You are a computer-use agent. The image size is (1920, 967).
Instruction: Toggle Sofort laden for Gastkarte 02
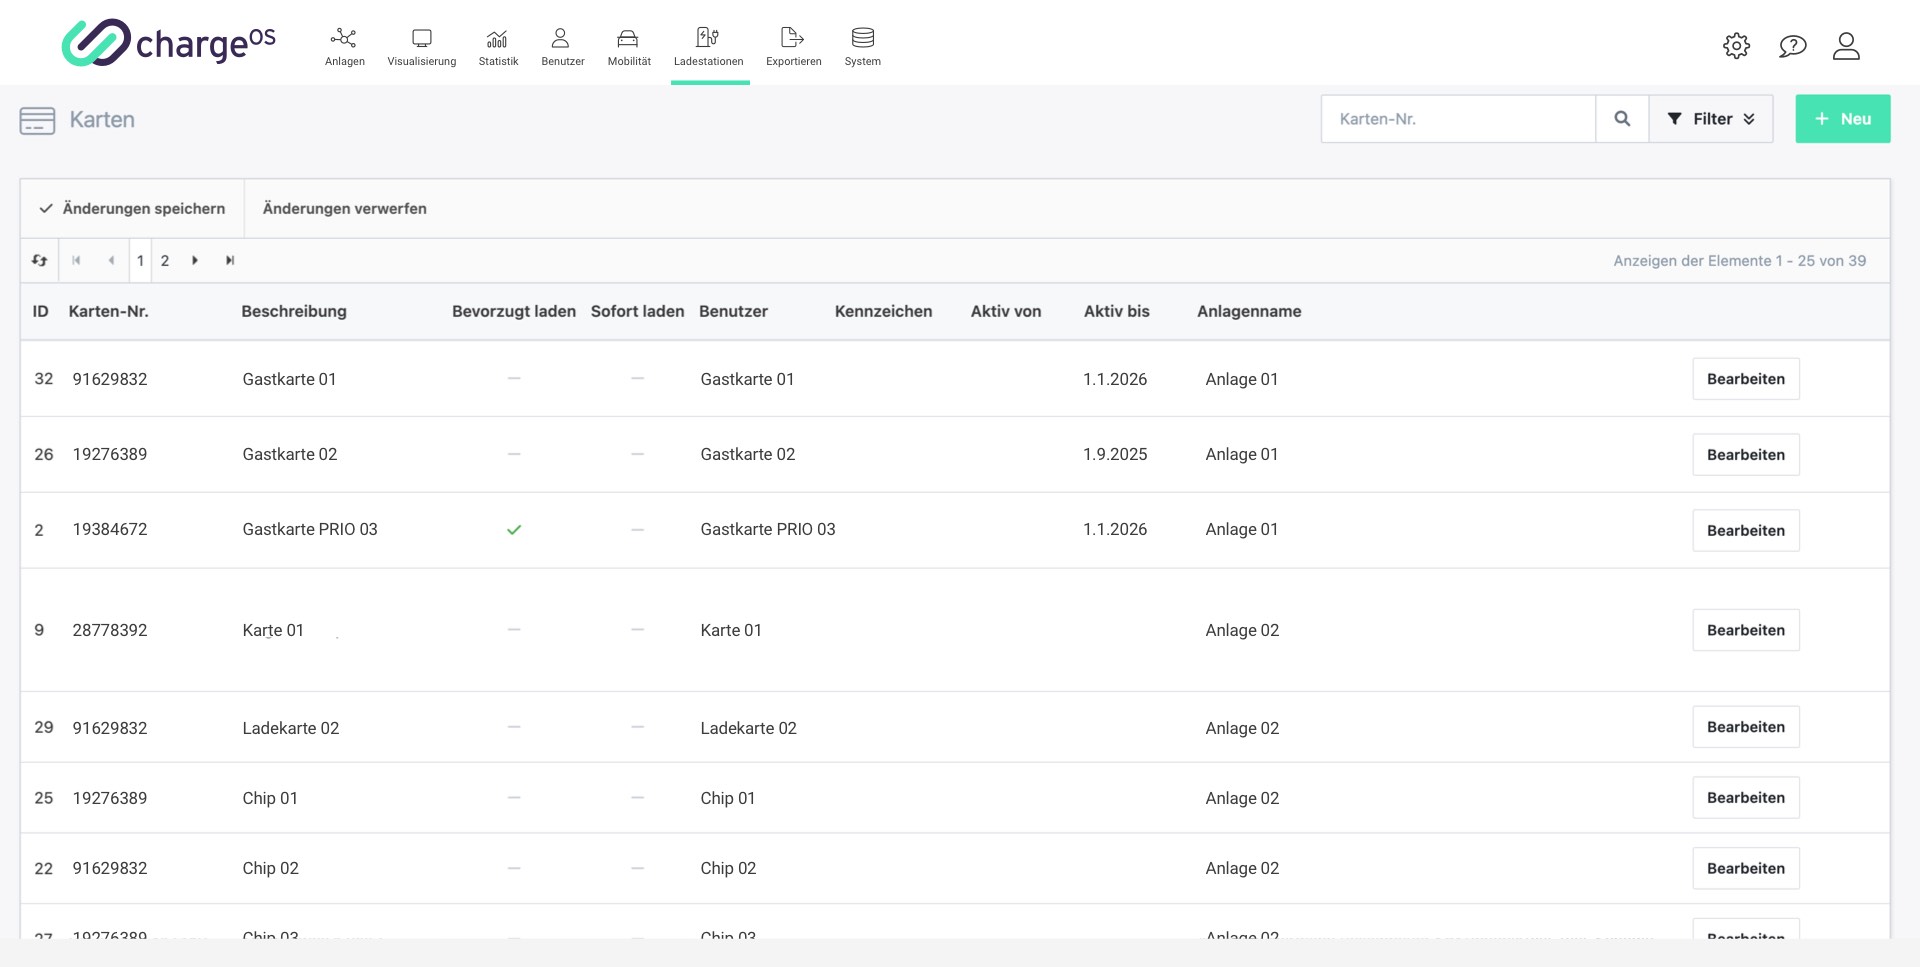637,454
